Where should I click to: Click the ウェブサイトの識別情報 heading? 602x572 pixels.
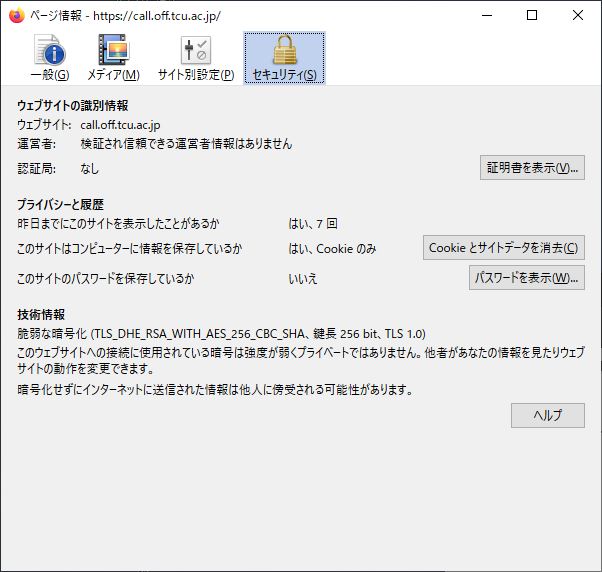(73, 106)
